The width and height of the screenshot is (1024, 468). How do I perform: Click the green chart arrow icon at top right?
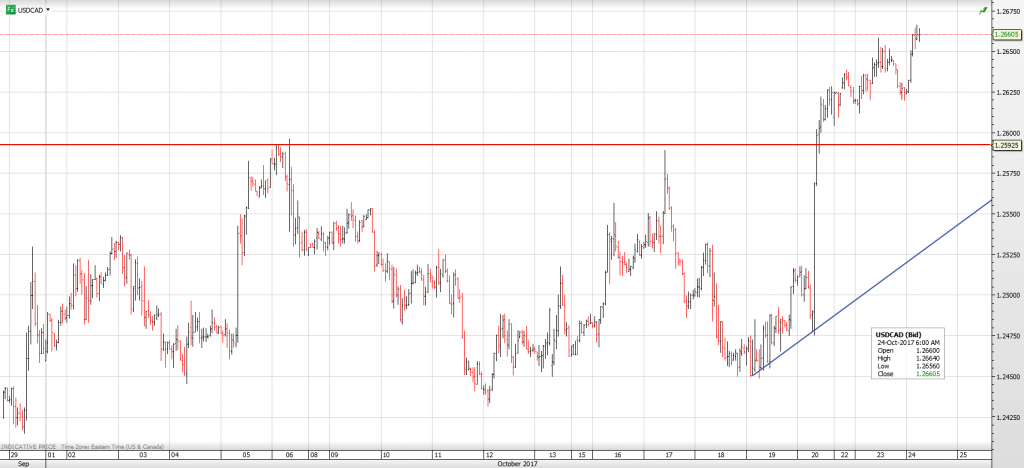click(983, 9)
